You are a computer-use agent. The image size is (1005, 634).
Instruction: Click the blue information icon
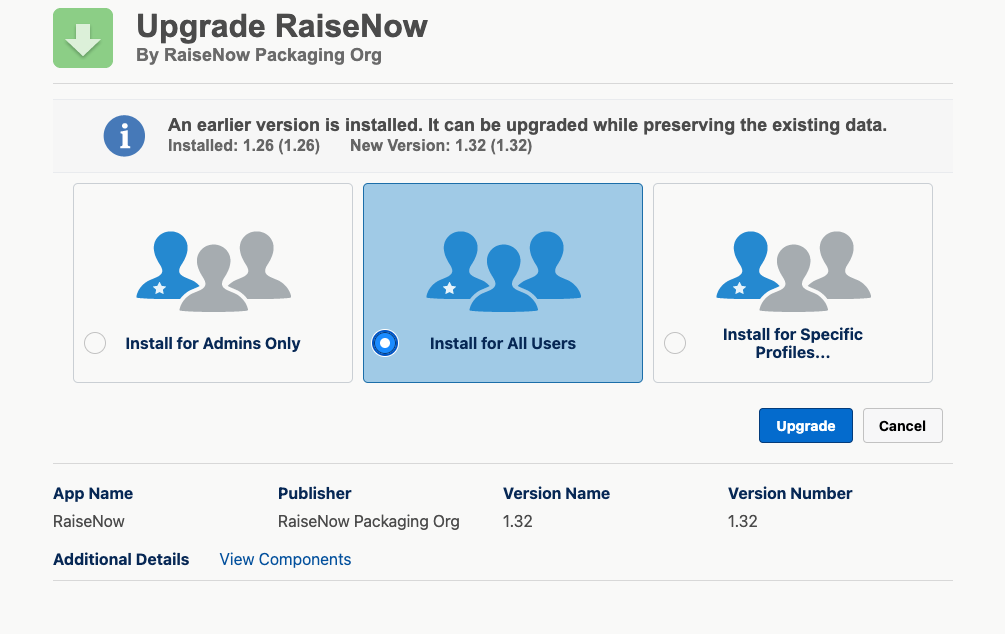(x=124, y=136)
